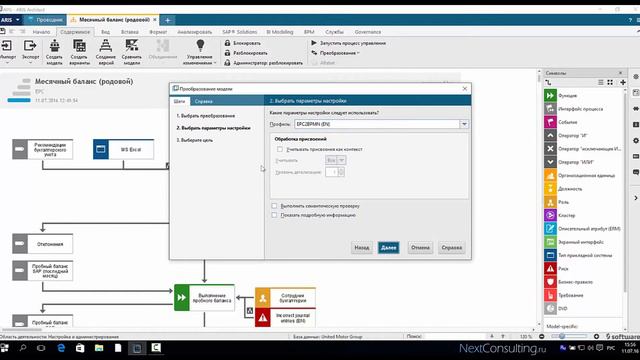Add symbols with plus icon in Символы panel
The image size is (640, 360).
pos(623,82)
